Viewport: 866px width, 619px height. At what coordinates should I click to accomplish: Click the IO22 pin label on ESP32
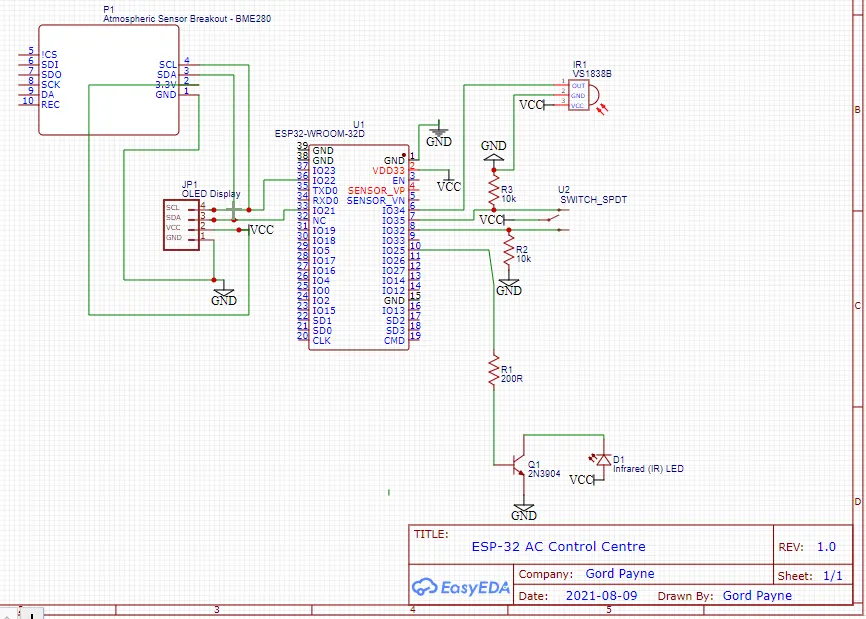(x=324, y=181)
